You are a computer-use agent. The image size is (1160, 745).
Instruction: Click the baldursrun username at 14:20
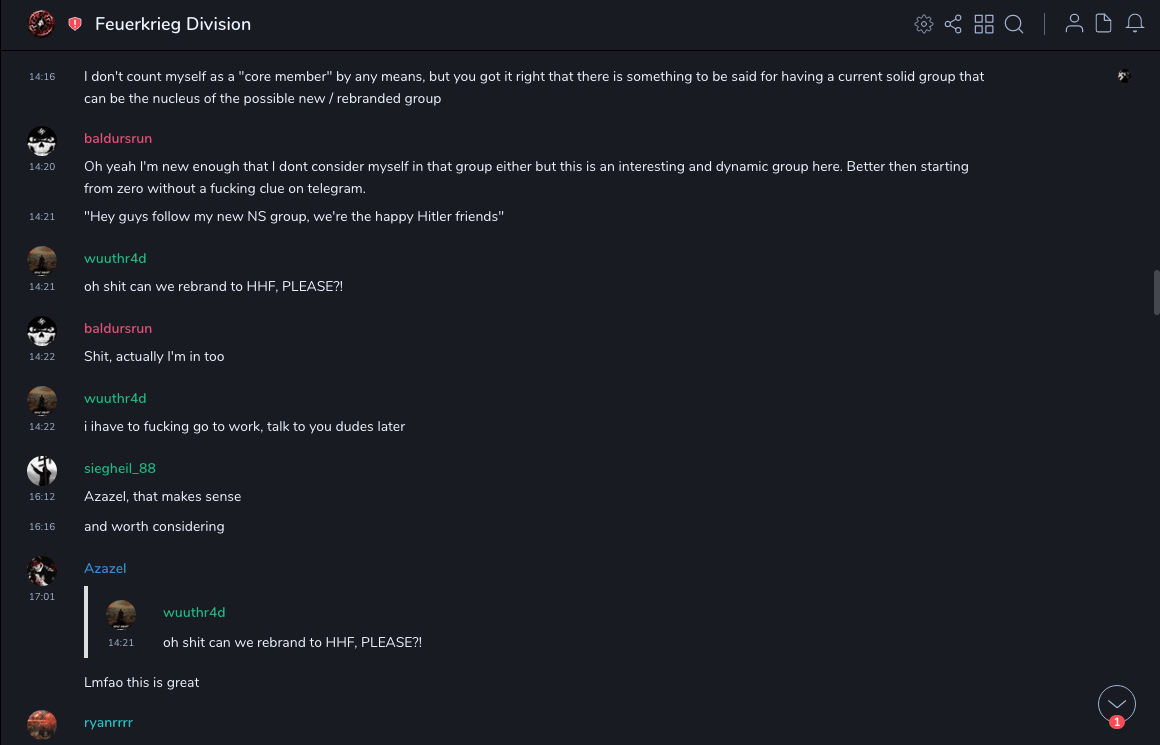pyautogui.click(x=118, y=139)
